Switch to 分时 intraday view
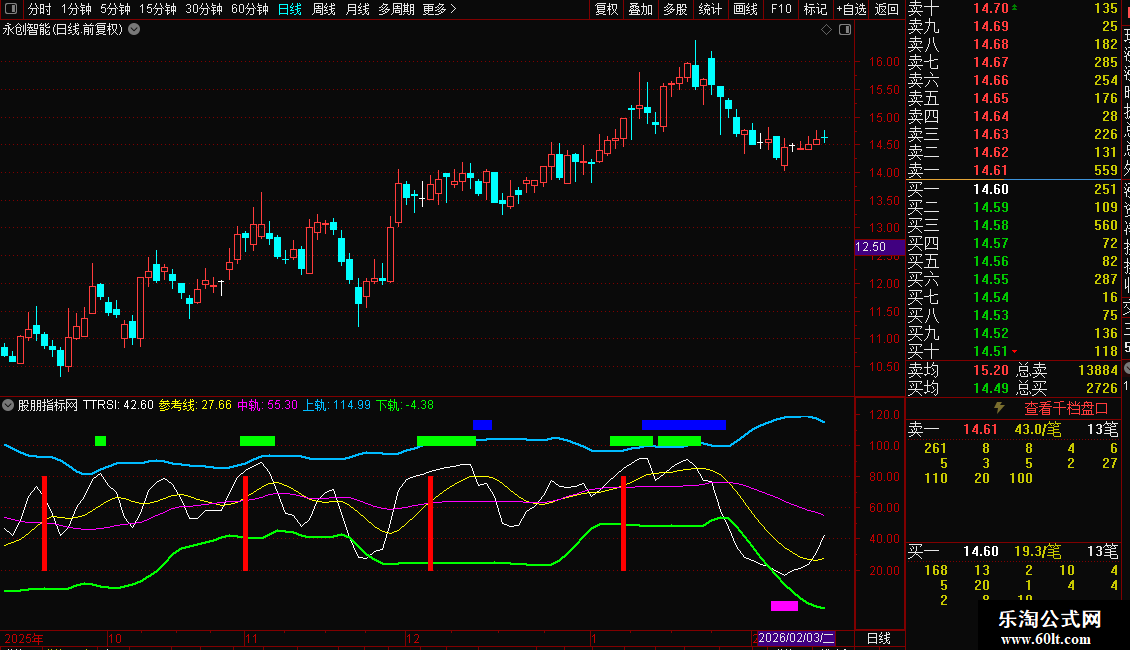This screenshot has height=650, width=1130. click(39, 9)
